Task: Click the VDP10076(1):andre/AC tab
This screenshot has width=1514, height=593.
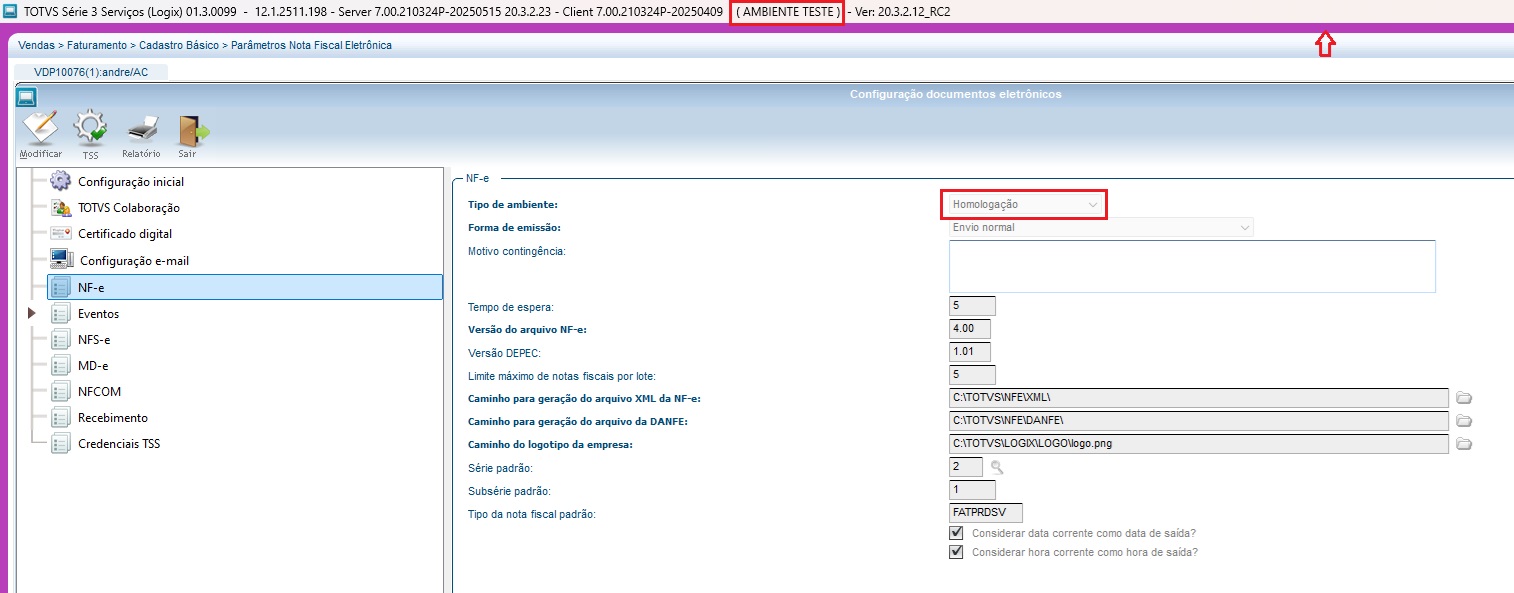Action: coord(91,72)
